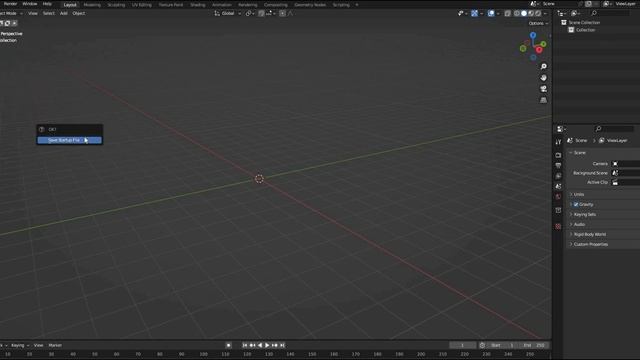Open the proportional editing falloff curve
640x360 pixels.
click(290, 13)
